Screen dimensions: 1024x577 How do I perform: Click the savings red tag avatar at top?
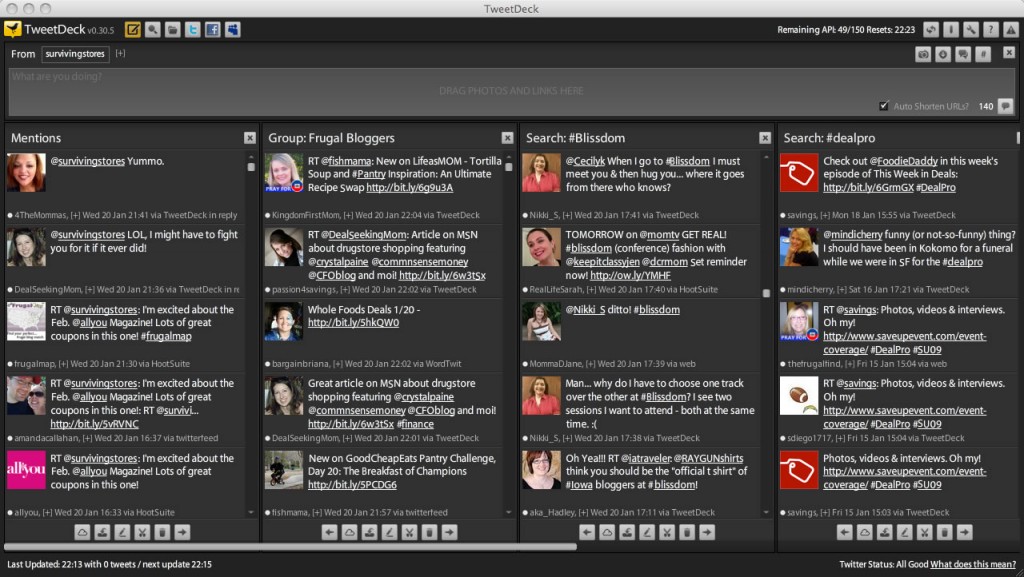click(799, 172)
